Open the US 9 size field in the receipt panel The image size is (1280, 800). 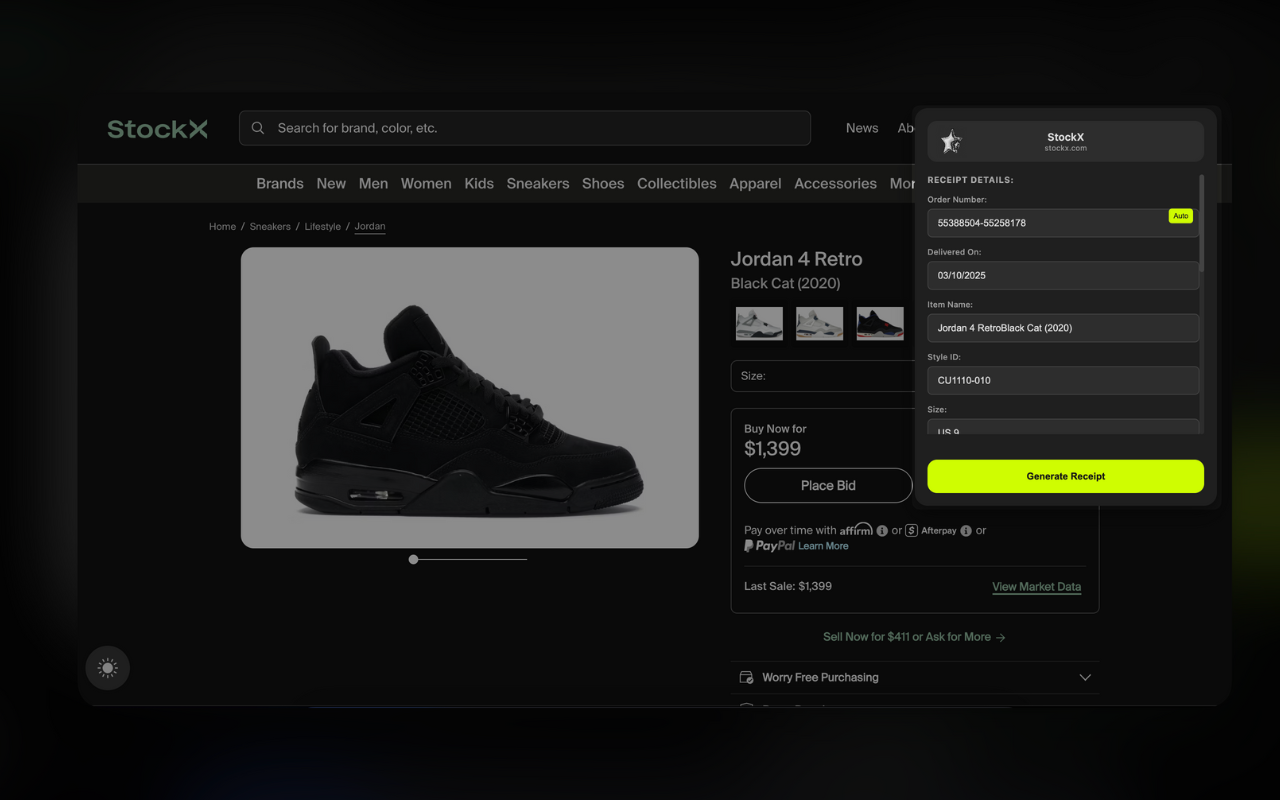pyautogui.click(x=1062, y=428)
